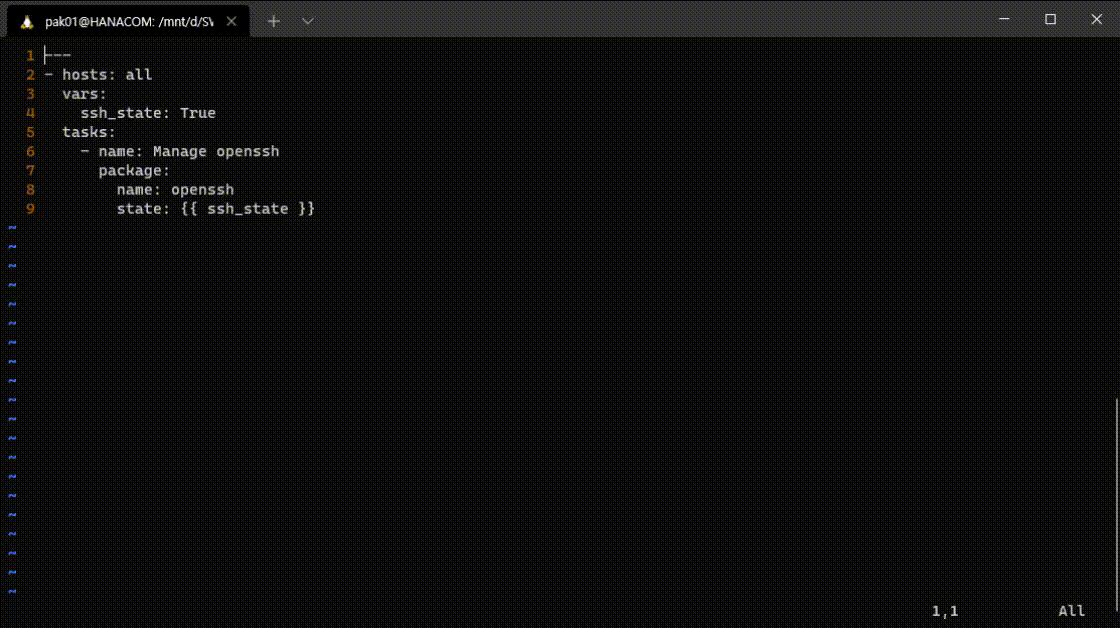The height and width of the screenshot is (628, 1120).
Task: Close the pak01@HANACOM tab
Action: pyautogui.click(x=231, y=21)
